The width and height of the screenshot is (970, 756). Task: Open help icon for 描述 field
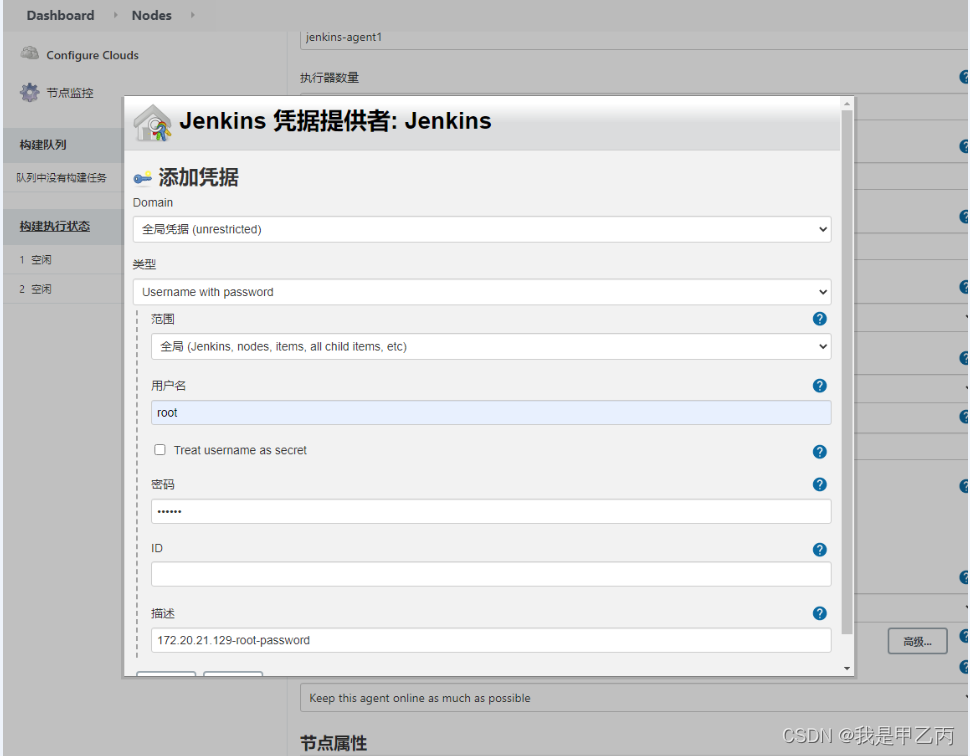tap(819, 613)
